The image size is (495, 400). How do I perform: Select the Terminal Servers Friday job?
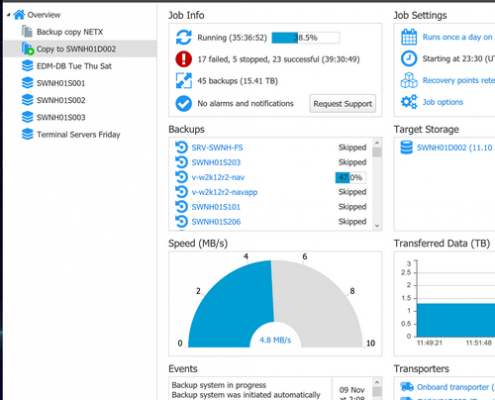point(78,135)
